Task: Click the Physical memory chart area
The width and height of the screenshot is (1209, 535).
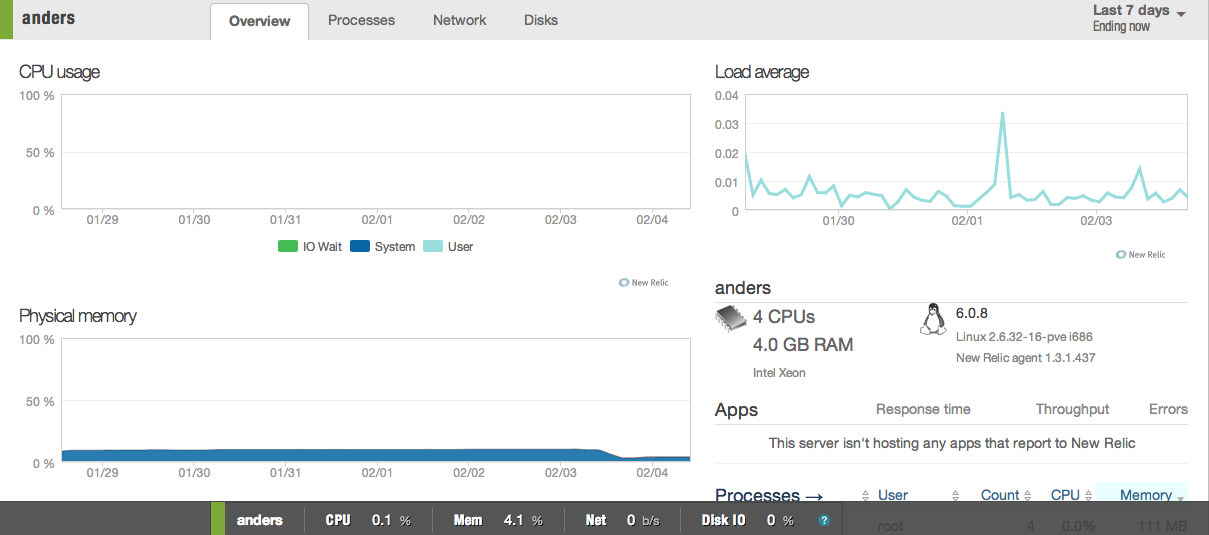Action: (x=376, y=401)
